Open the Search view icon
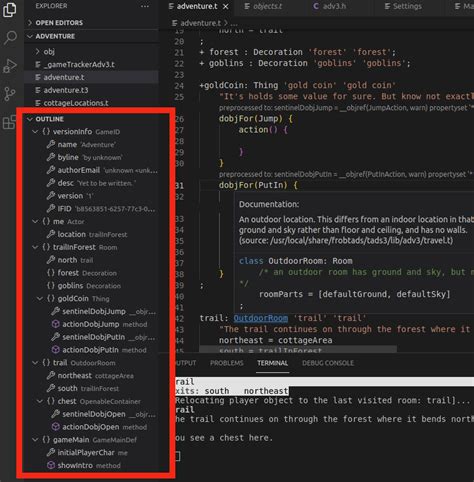The height and width of the screenshot is (482, 474). pyautogui.click(x=10, y=37)
